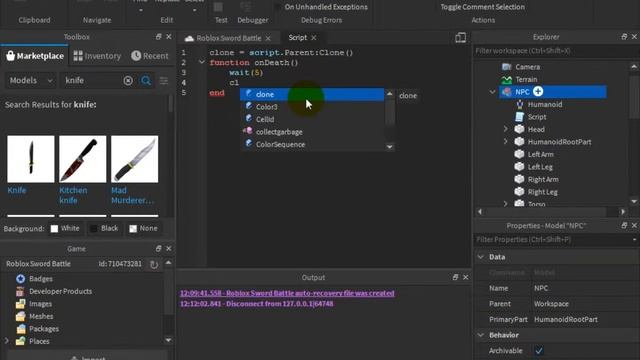640x360 pixels.
Task: Close the Script tab
Action: (313, 38)
